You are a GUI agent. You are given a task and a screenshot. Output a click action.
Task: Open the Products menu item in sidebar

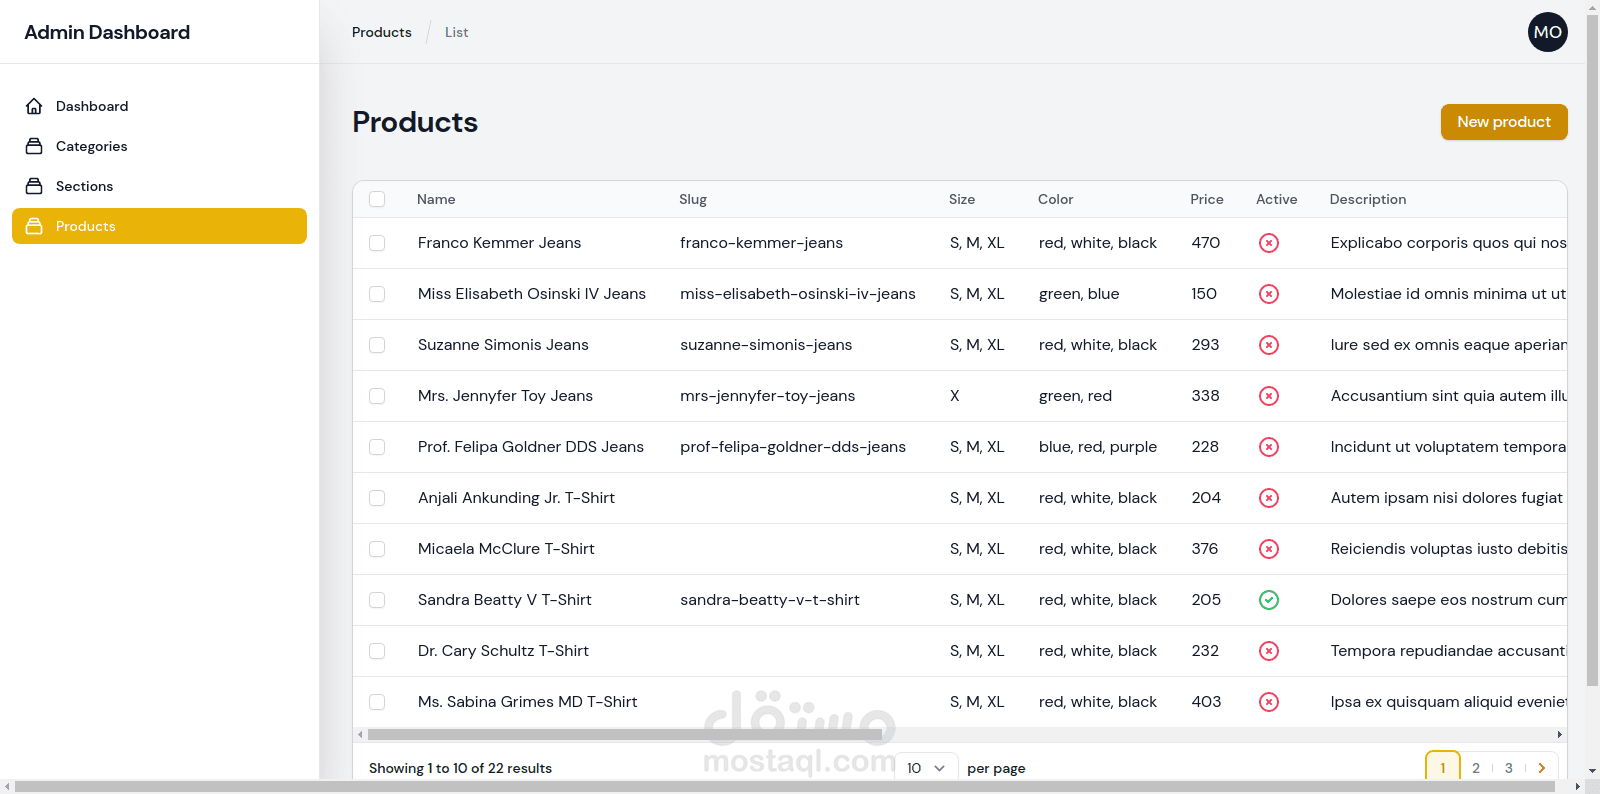[x=86, y=226]
